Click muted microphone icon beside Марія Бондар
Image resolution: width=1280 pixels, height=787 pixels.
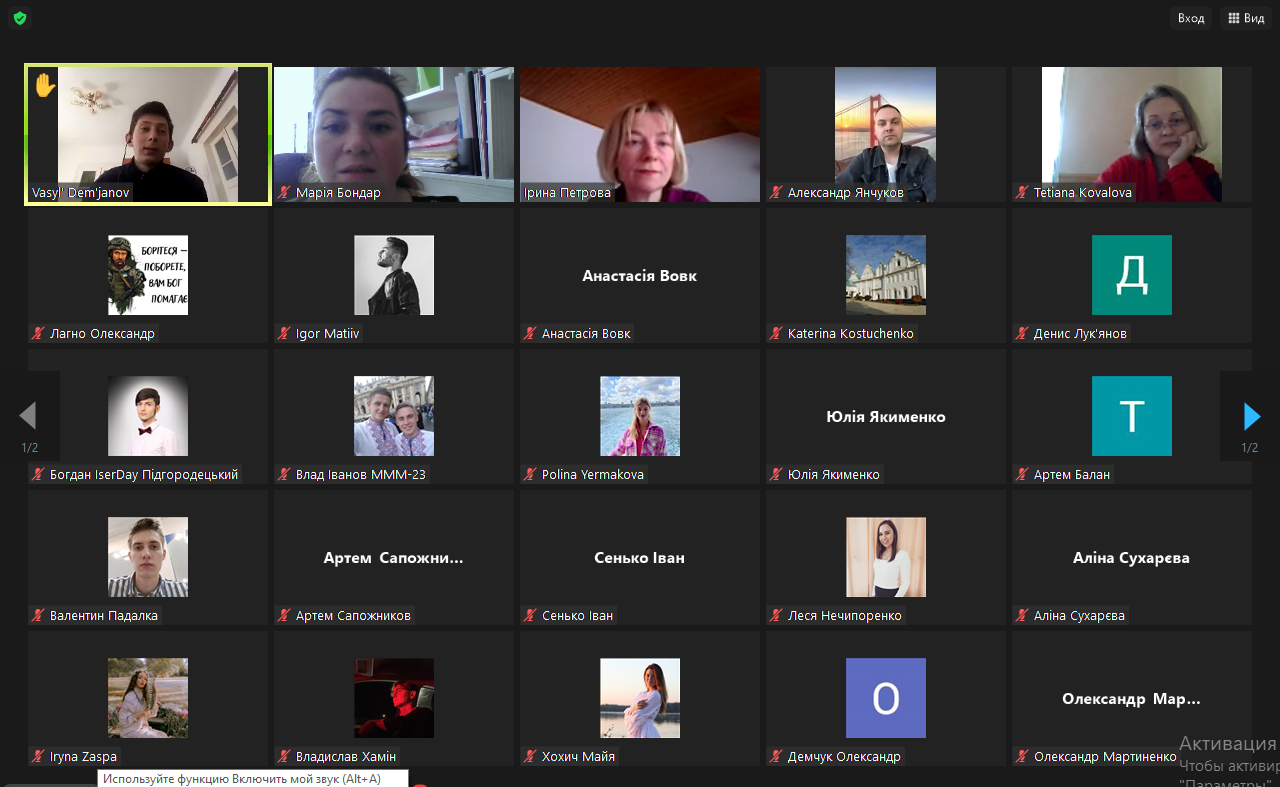click(x=285, y=193)
